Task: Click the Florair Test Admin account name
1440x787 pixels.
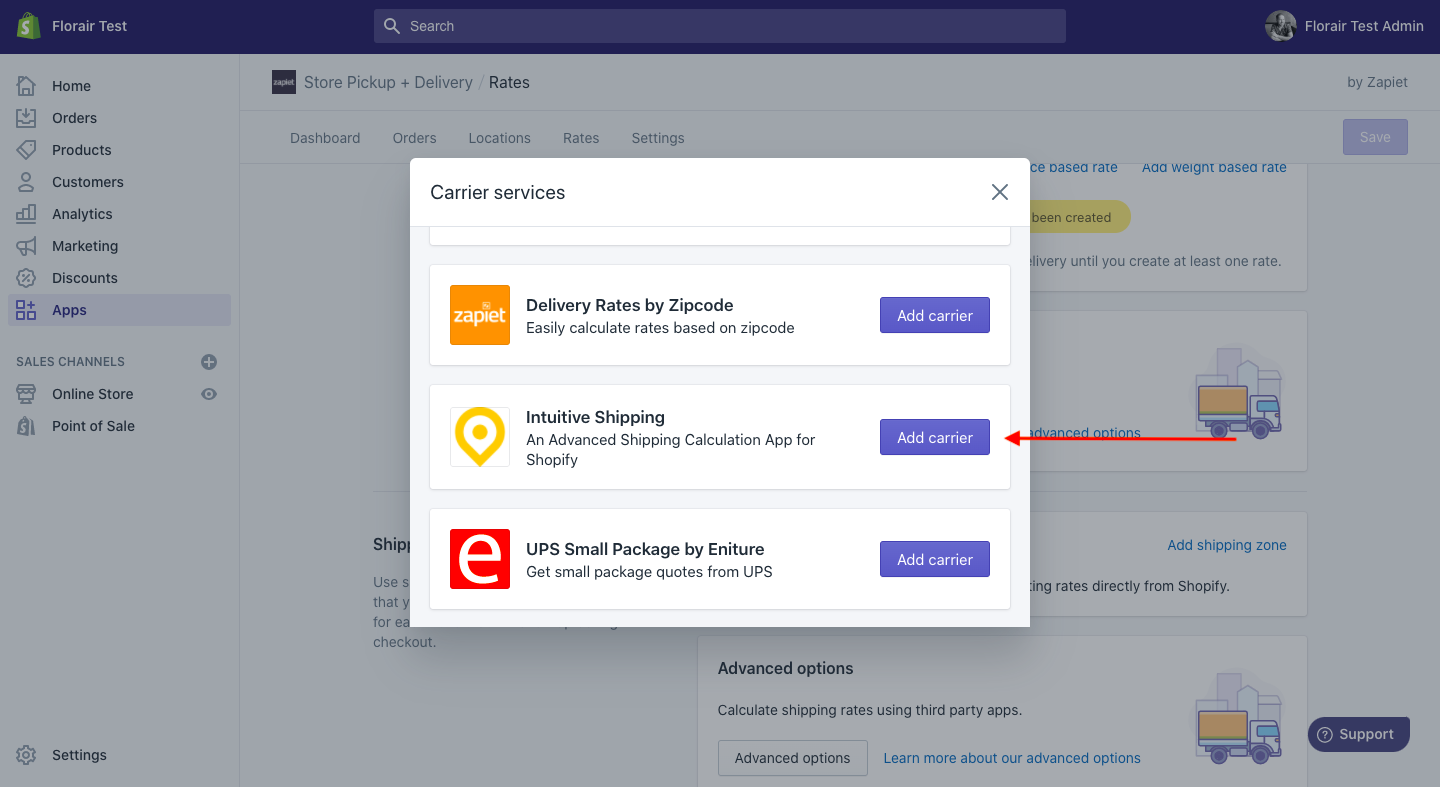Action: 1364,26
